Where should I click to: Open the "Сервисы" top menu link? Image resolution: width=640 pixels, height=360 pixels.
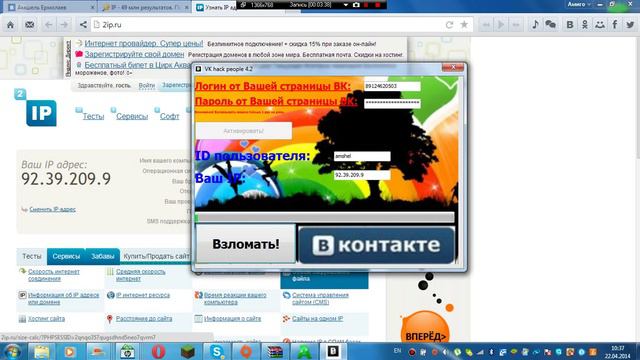(x=132, y=116)
